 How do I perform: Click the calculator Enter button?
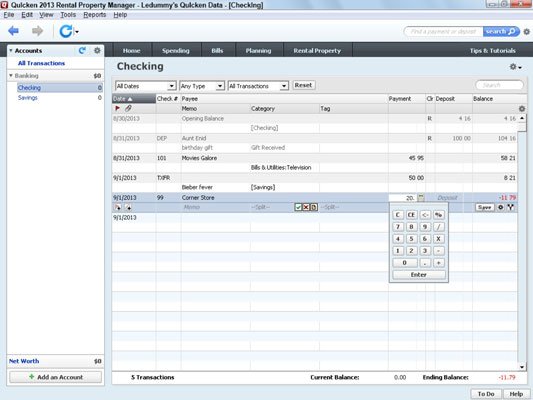418,275
